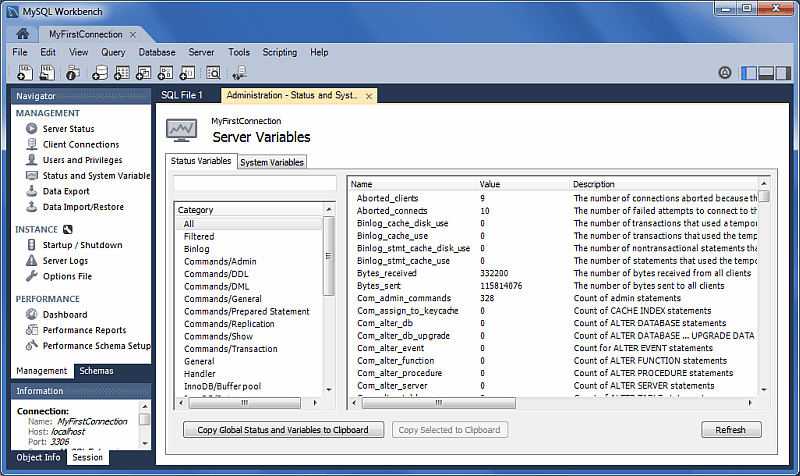Click the Data Import/Restore icon
This screenshot has height=476, width=800.
(x=32, y=207)
